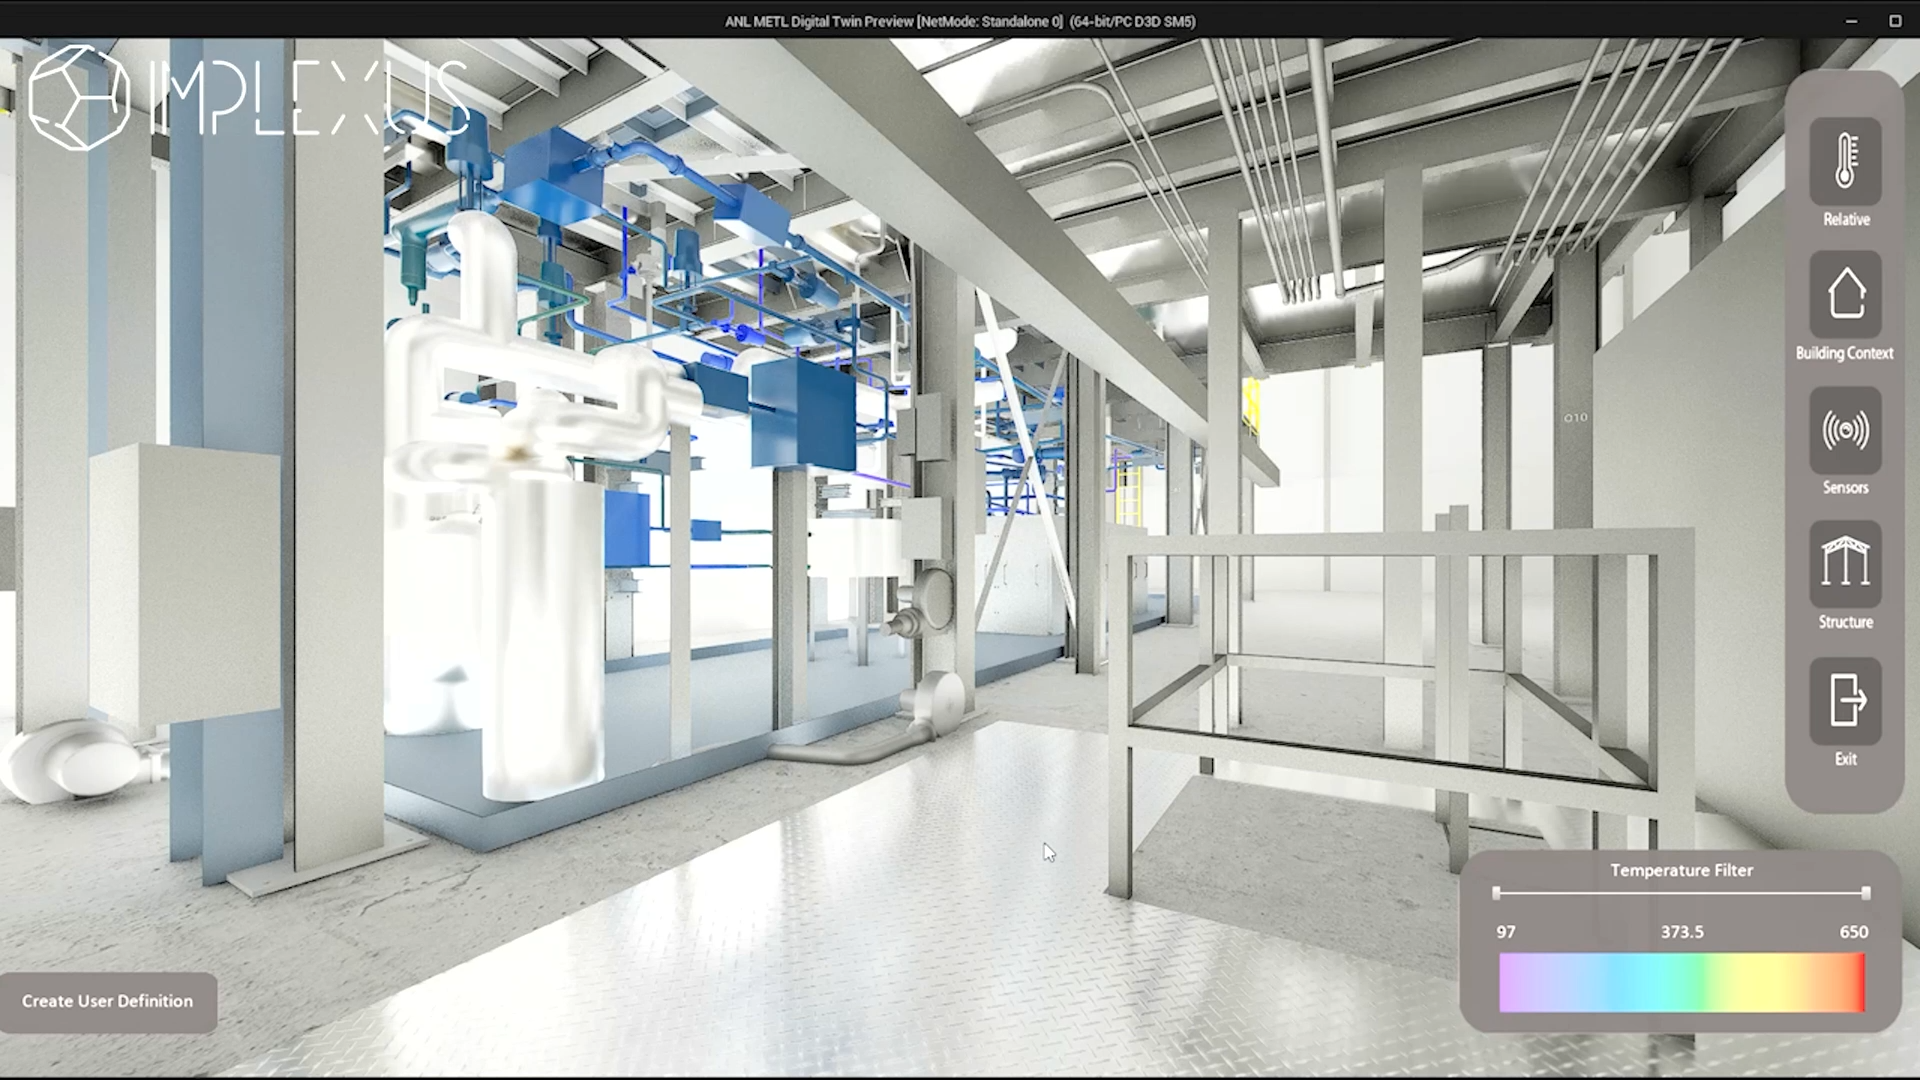Click the Implexus logo emblem
This screenshot has width=1920, height=1080.
pyautogui.click(x=79, y=97)
